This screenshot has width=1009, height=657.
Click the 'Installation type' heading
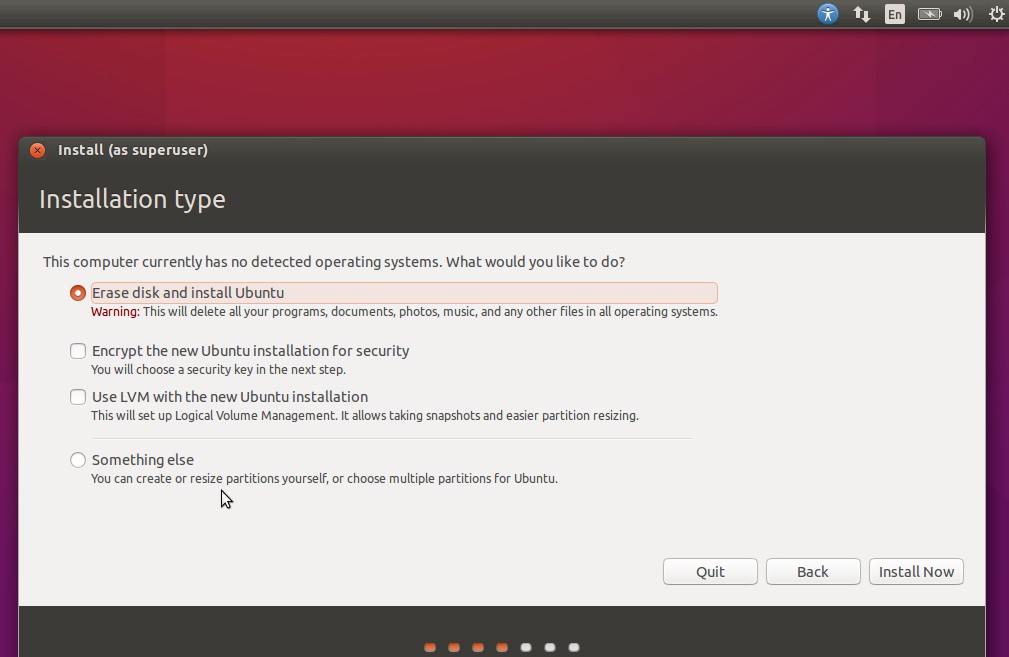[x=133, y=199]
